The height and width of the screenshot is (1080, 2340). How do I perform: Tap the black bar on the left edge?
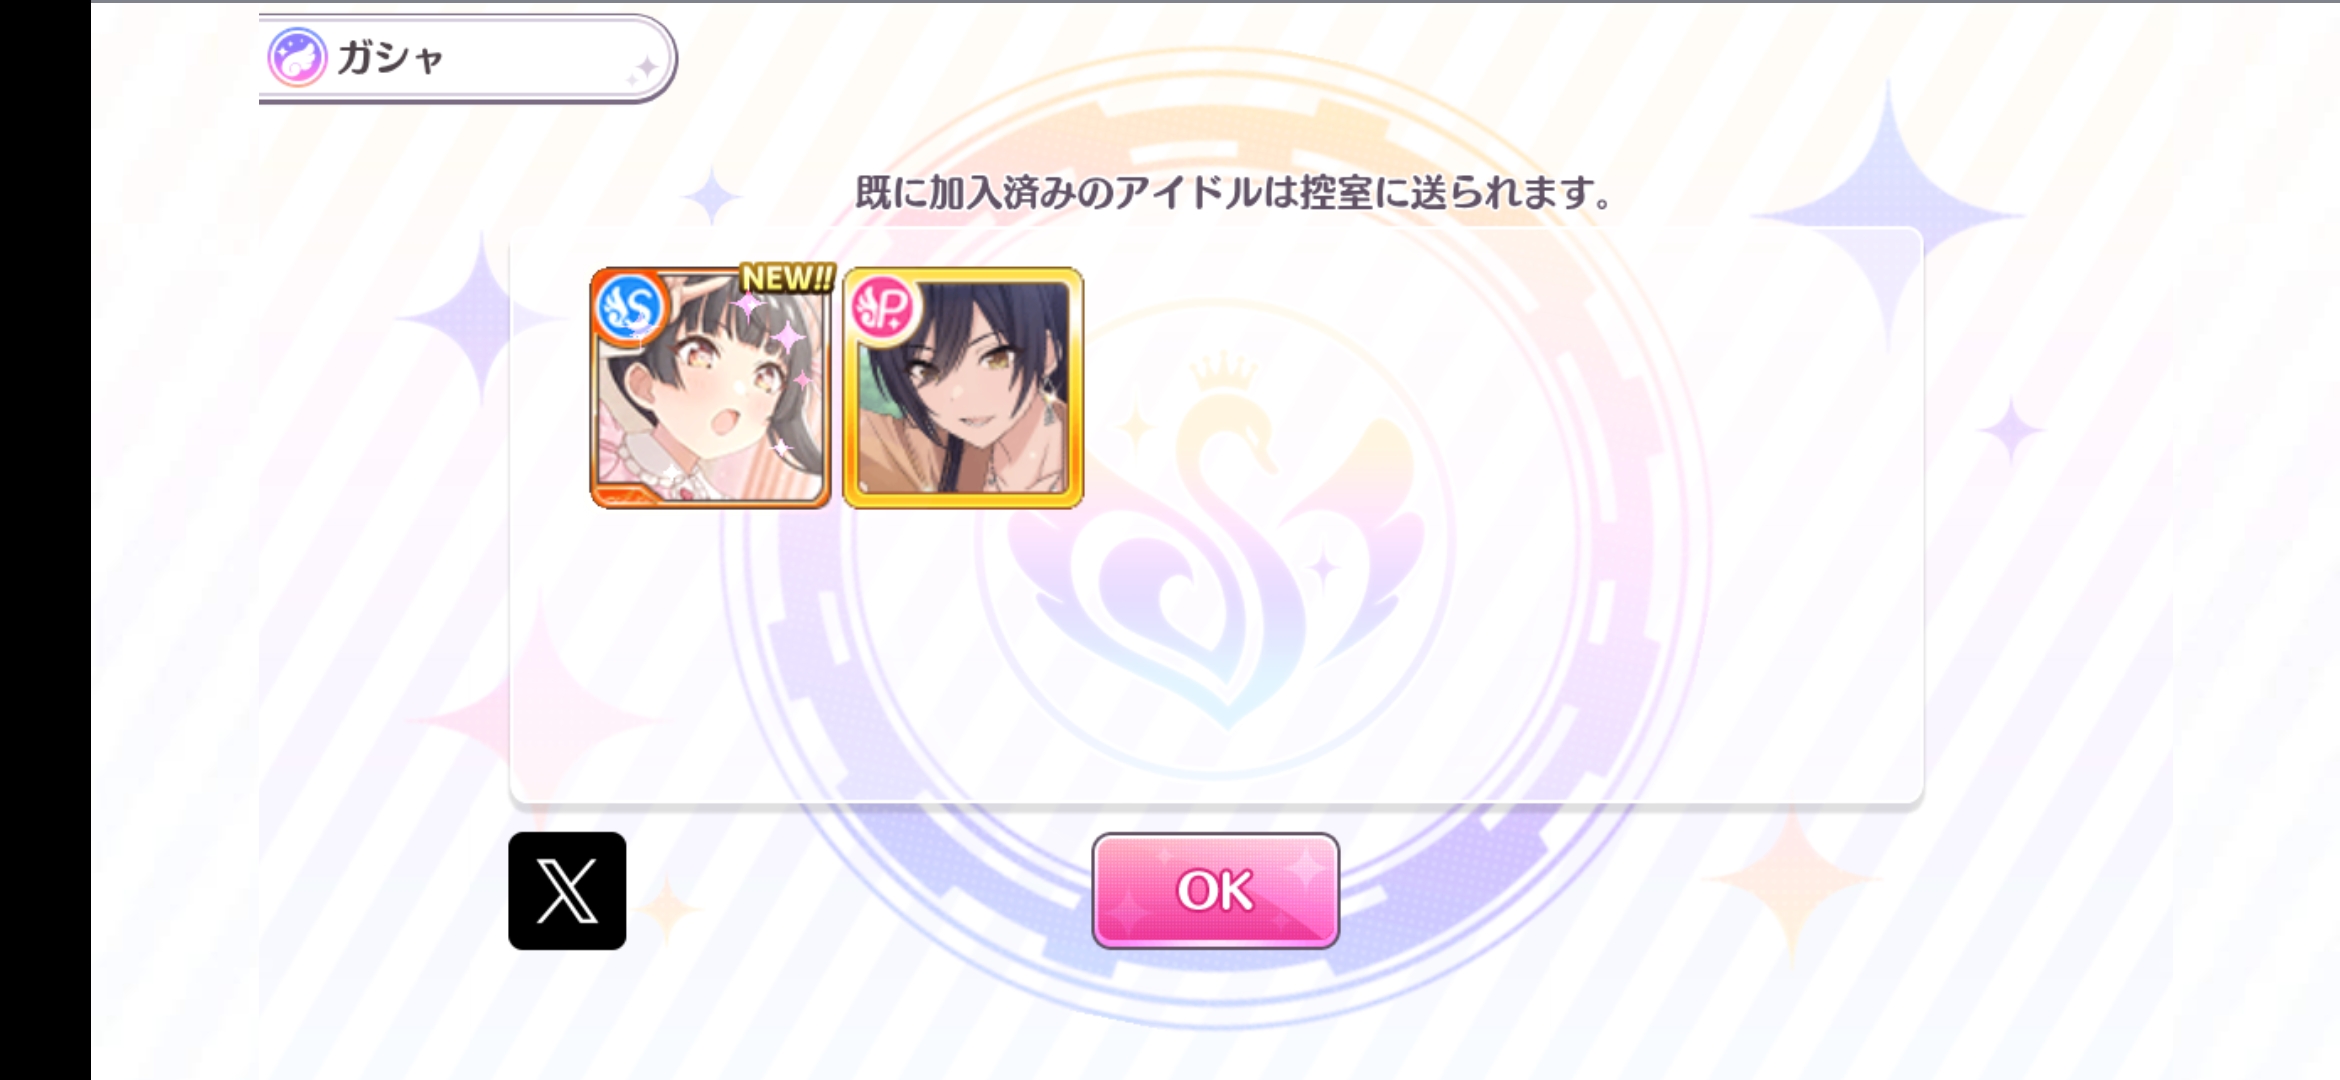[45, 540]
